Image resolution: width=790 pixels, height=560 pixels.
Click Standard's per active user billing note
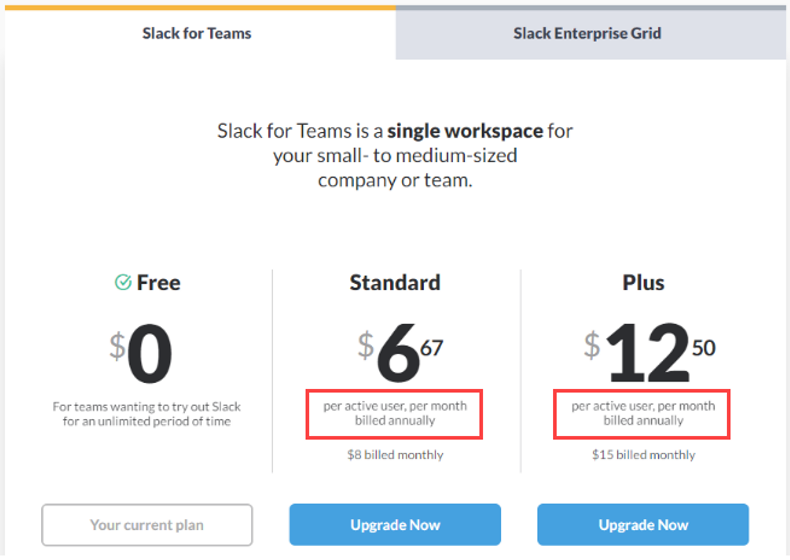[394, 414]
